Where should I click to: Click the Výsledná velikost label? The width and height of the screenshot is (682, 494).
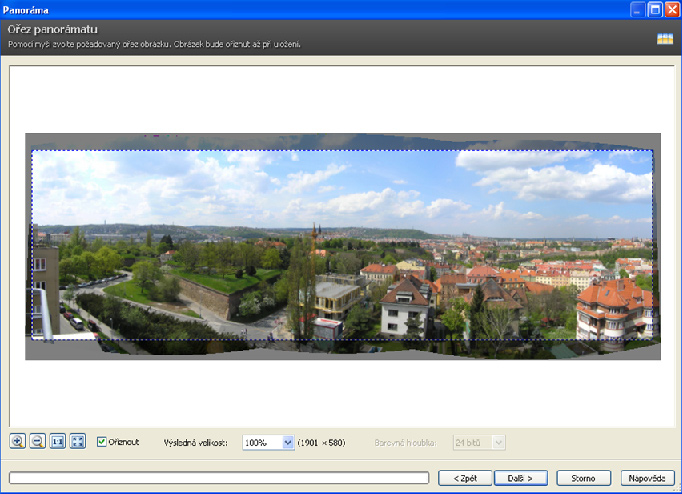pyautogui.click(x=195, y=443)
